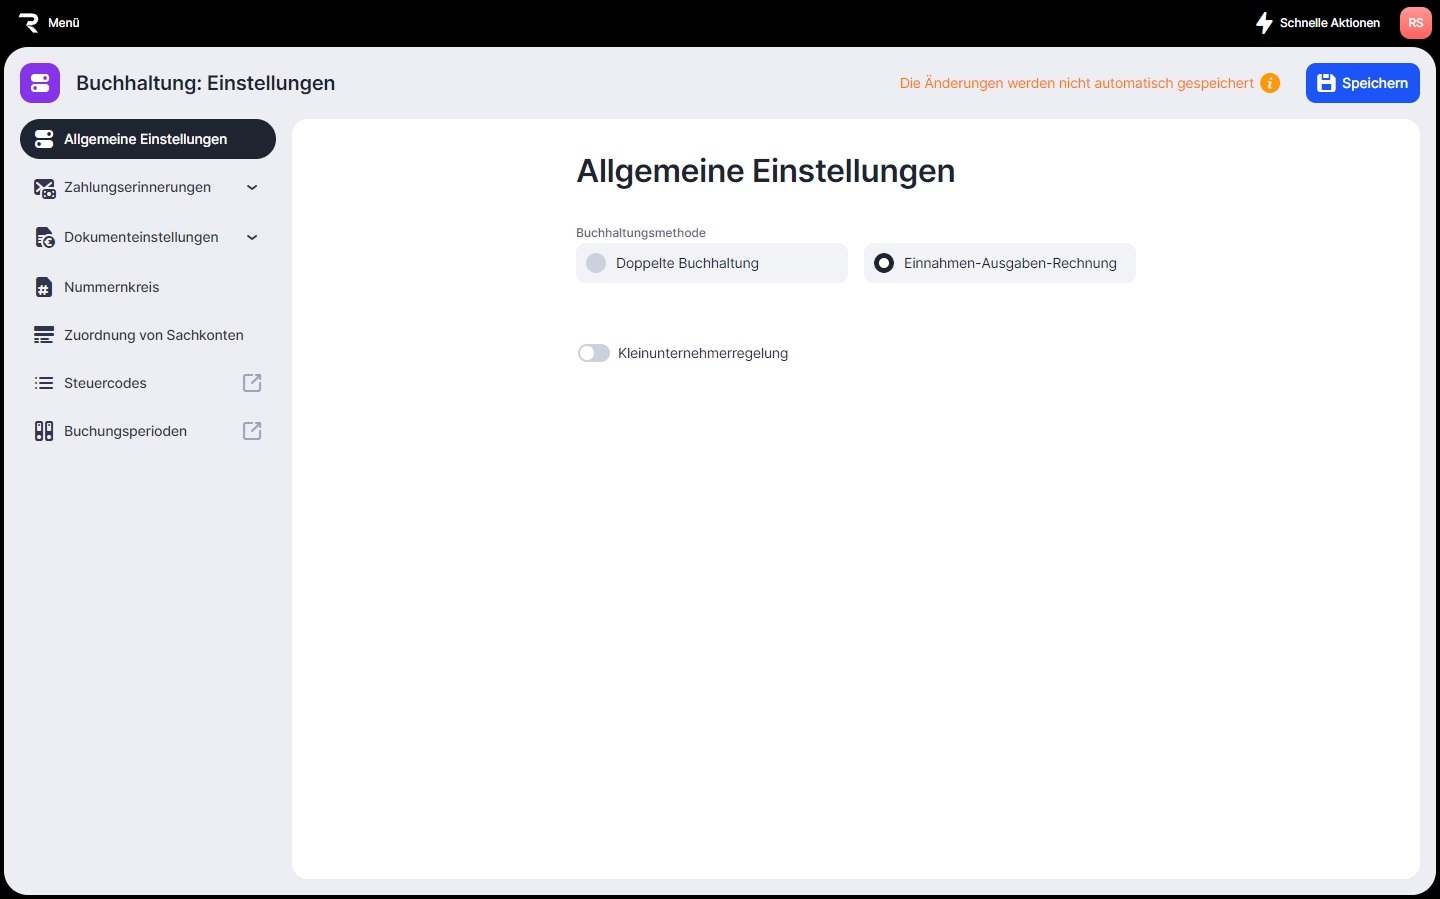Select Doppelte Buchhaltung radio option
The height and width of the screenshot is (899, 1440).
click(x=596, y=263)
